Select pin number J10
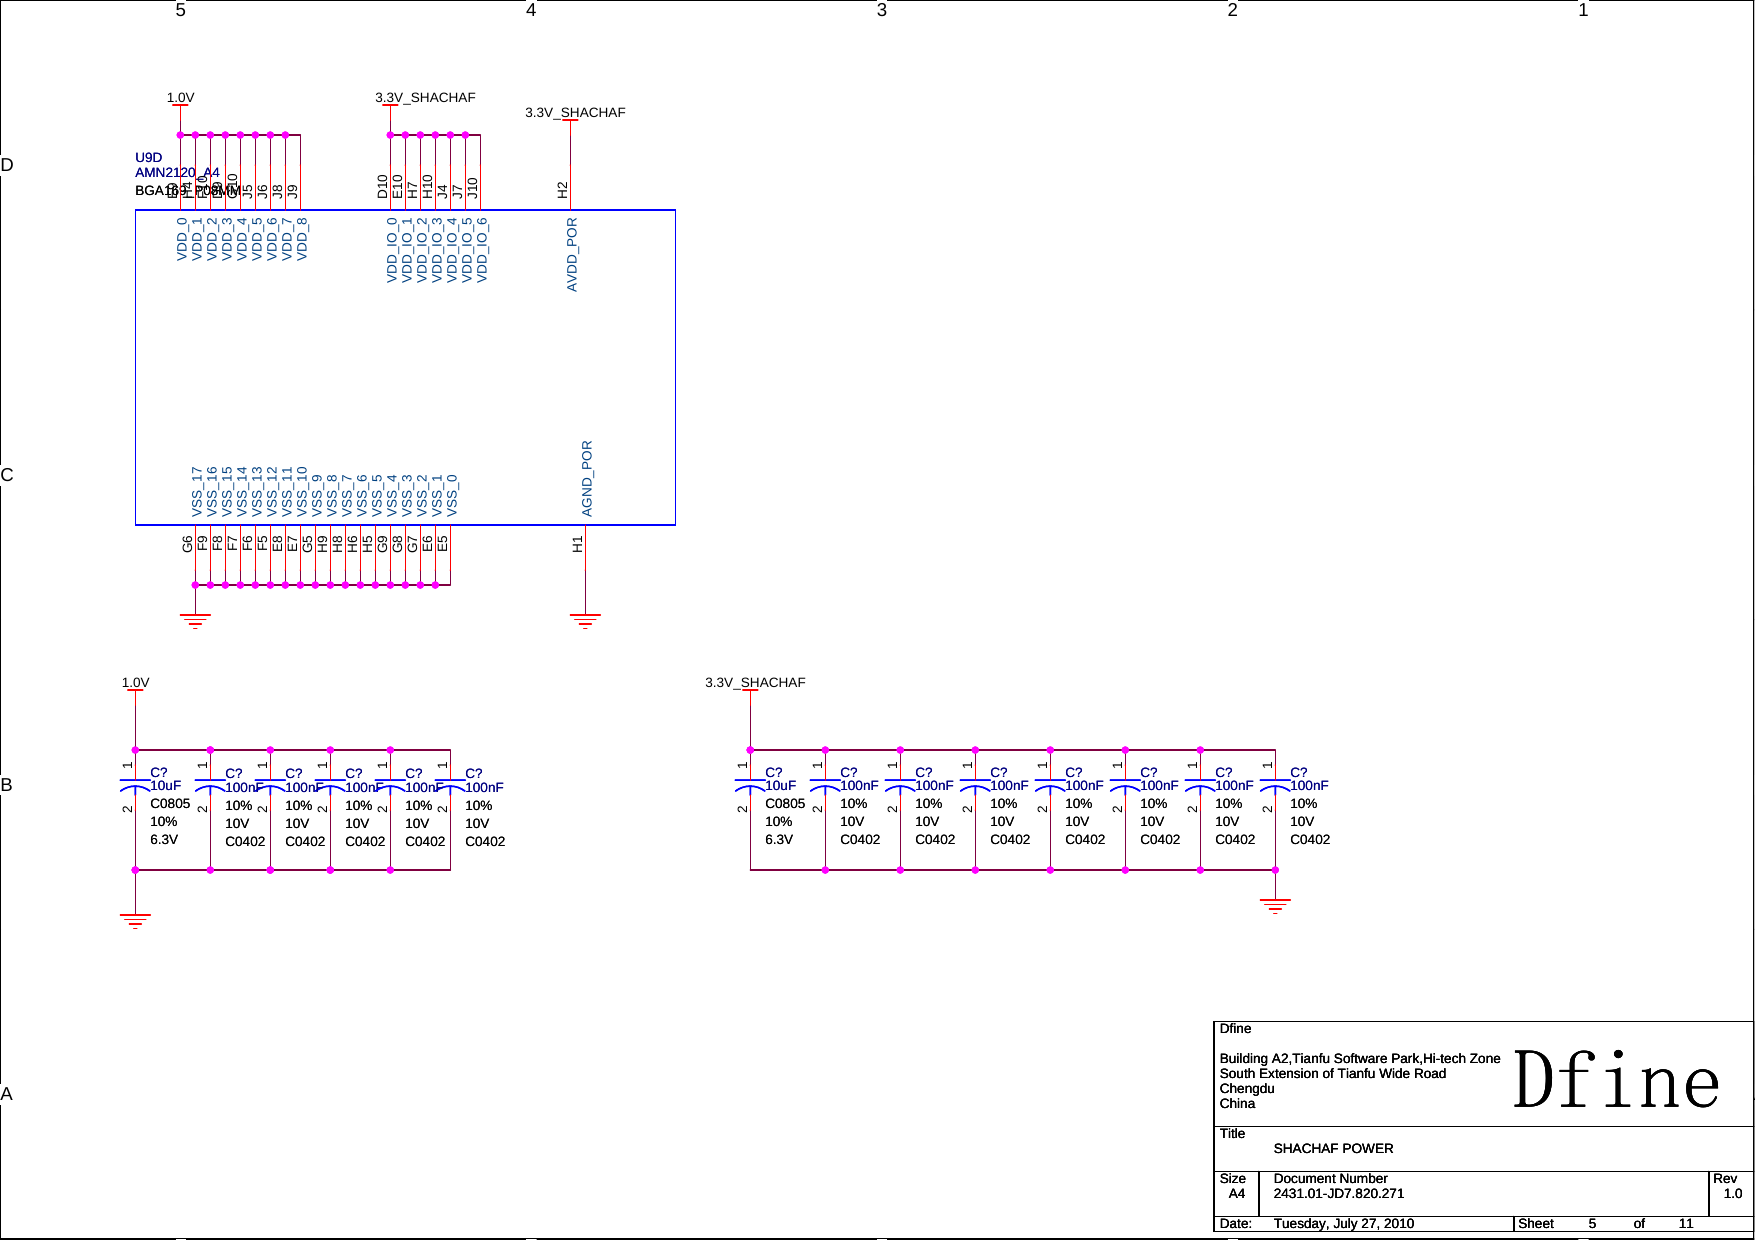Screen dimensions: 1755x1241 click(472, 187)
